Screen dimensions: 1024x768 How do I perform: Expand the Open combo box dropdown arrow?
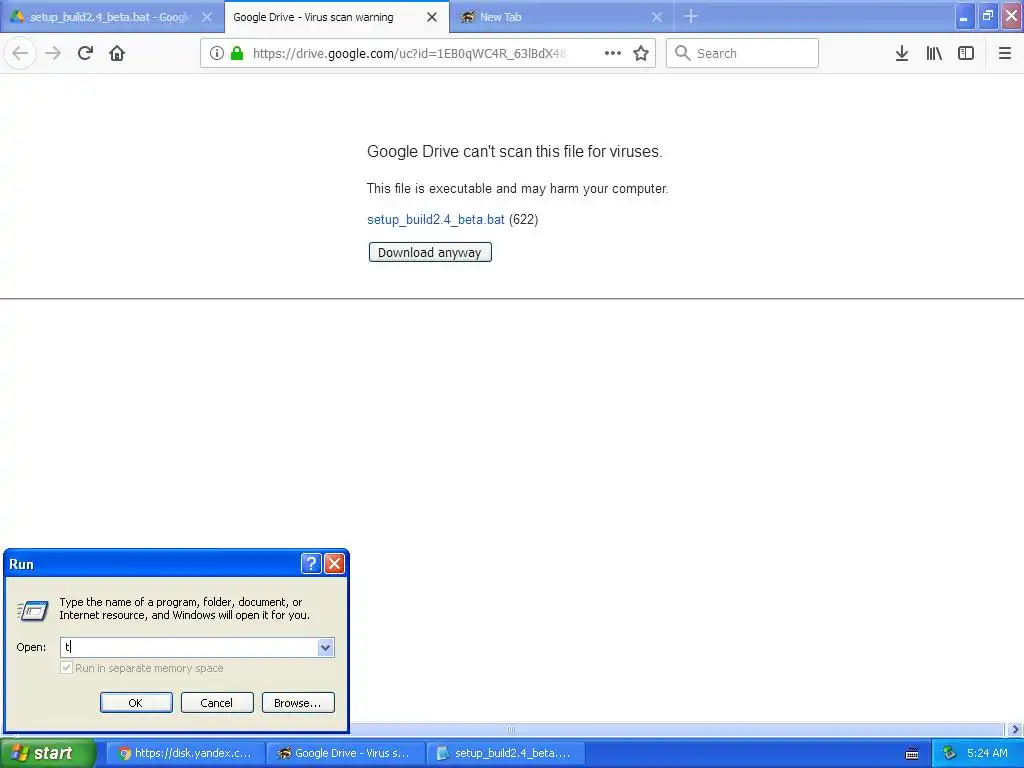pos(325,647)
